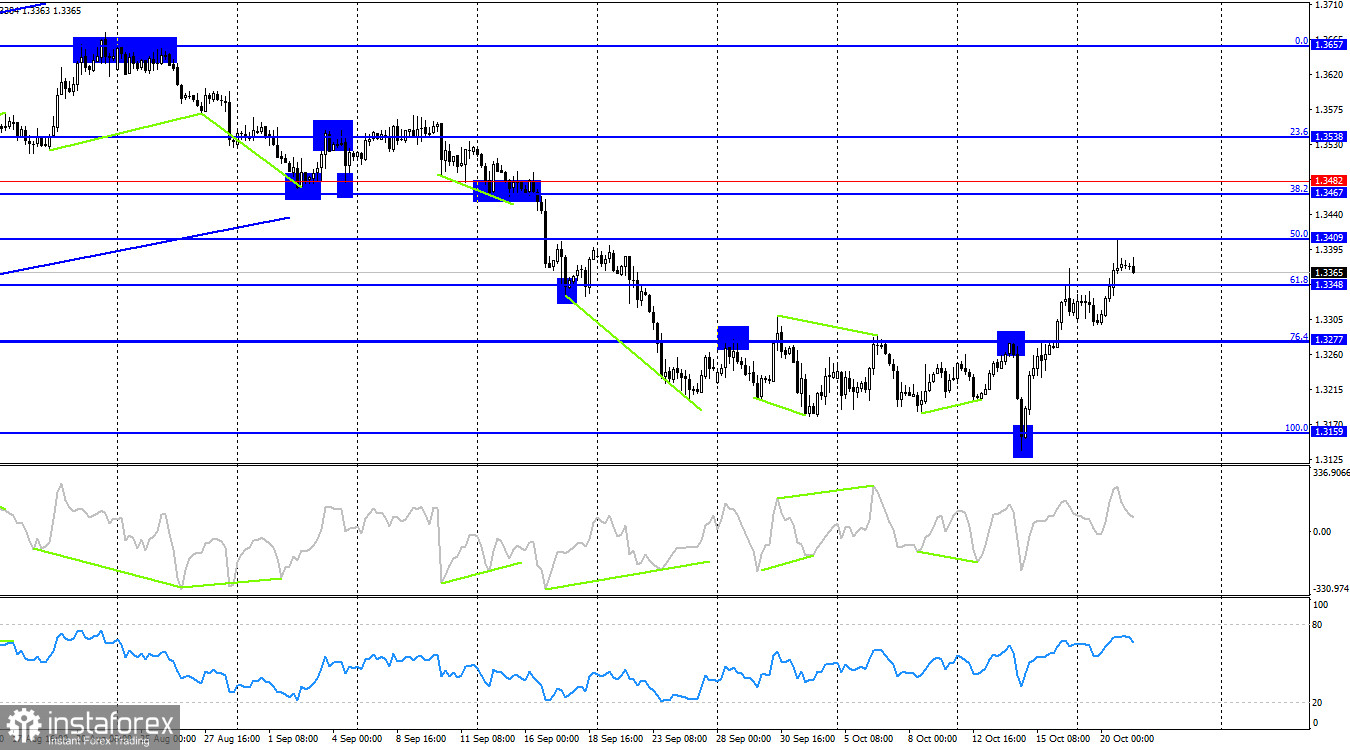Select the 1.3125 price axis value

click(1328, 460)
